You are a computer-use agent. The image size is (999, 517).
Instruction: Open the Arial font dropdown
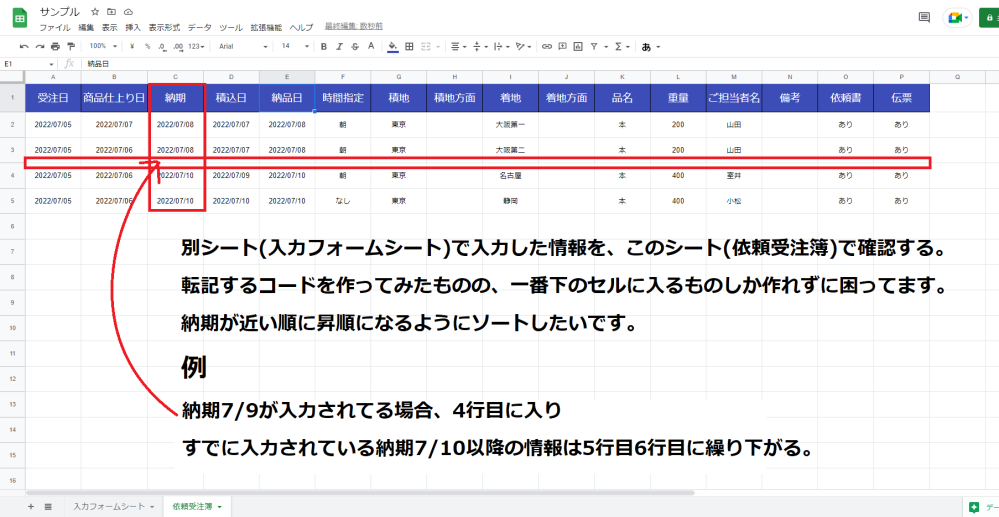[243, 47]
